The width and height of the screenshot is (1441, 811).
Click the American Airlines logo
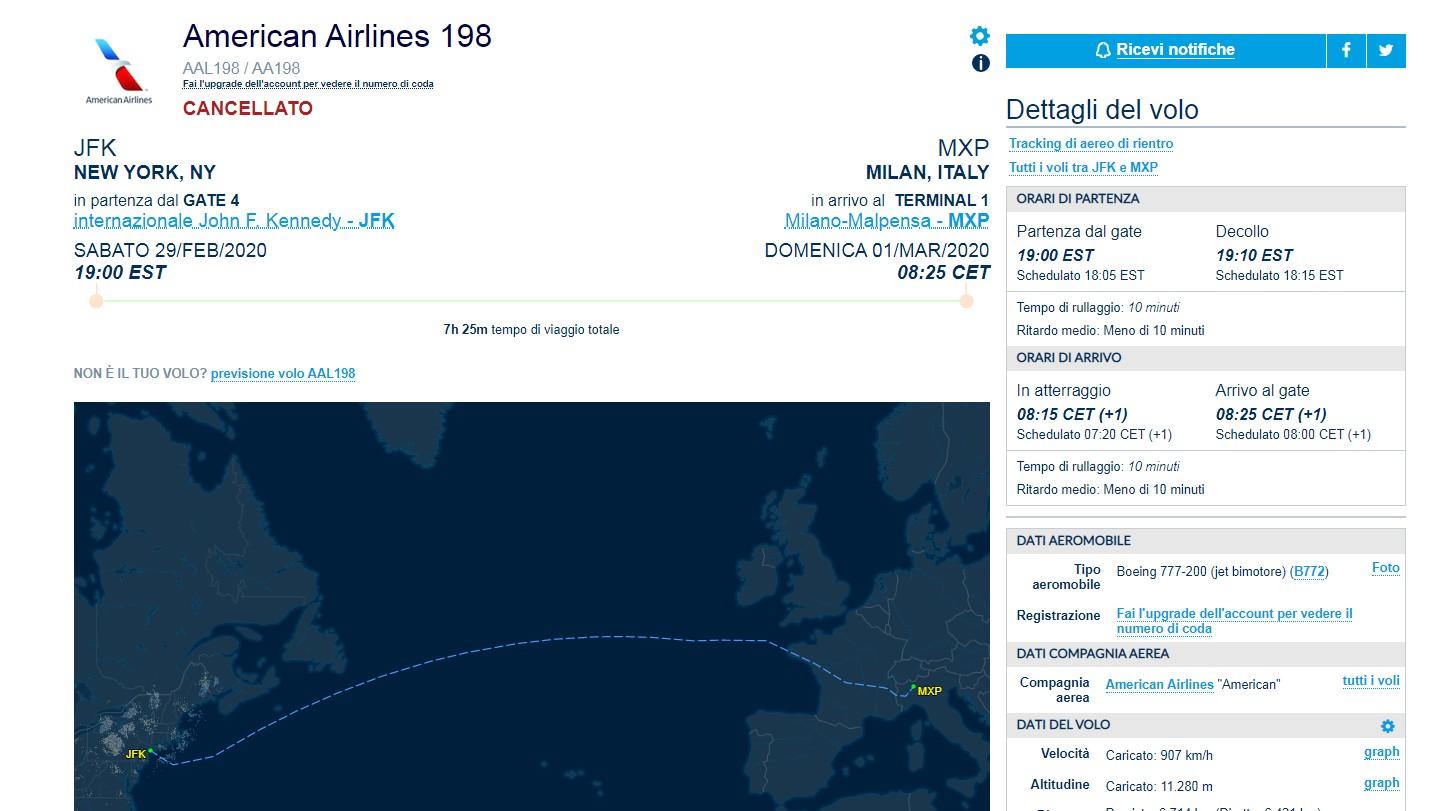[x=119, y=70]
